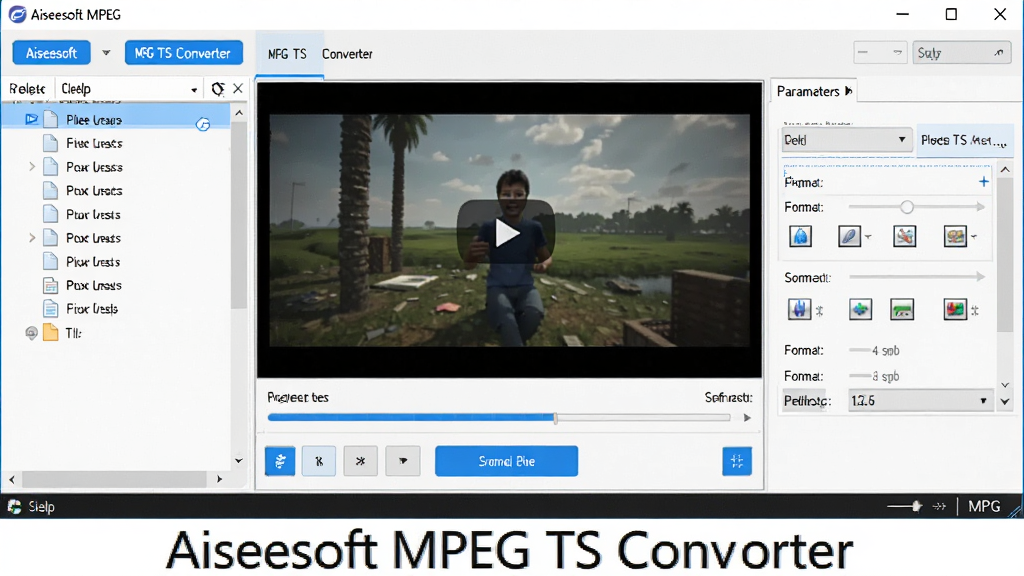Click the green landscape Somedt icon
Viewport: 1024px width, 576px height.
(902, 310)
